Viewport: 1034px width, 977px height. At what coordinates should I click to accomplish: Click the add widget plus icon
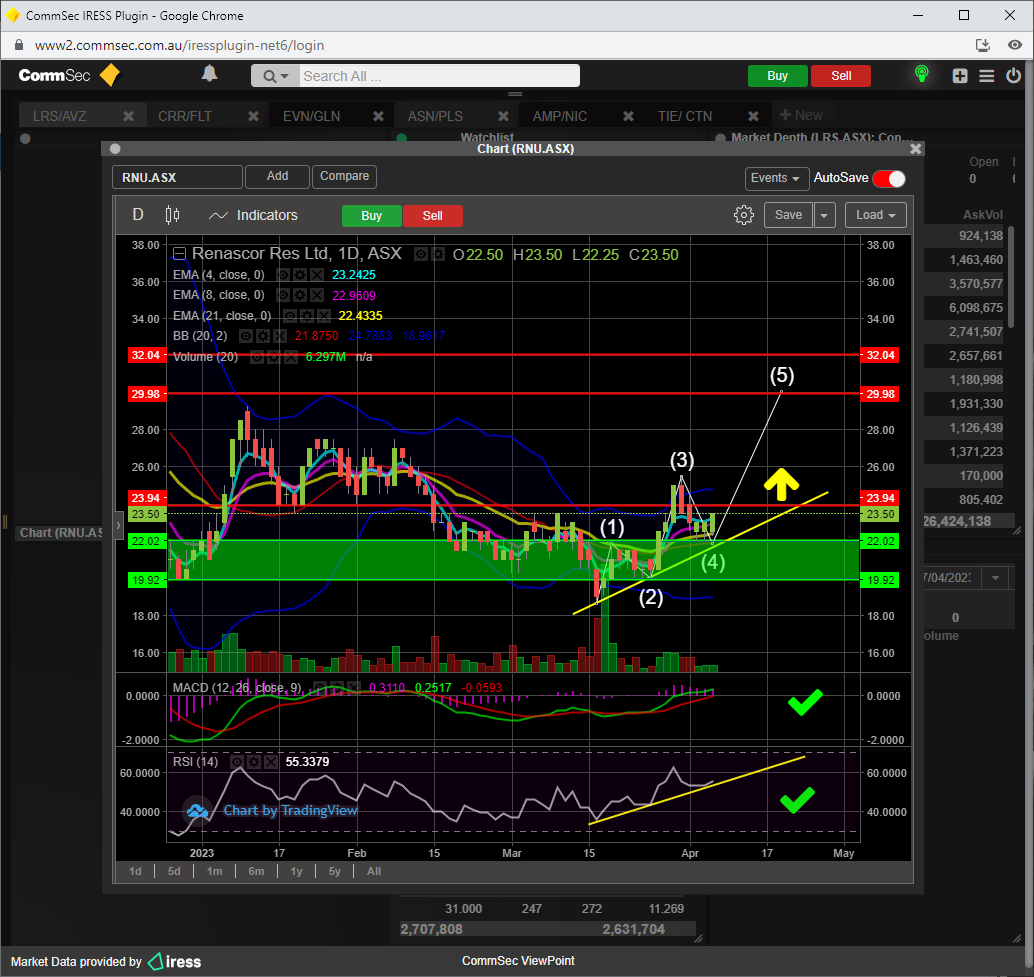[x=960, y=76]
